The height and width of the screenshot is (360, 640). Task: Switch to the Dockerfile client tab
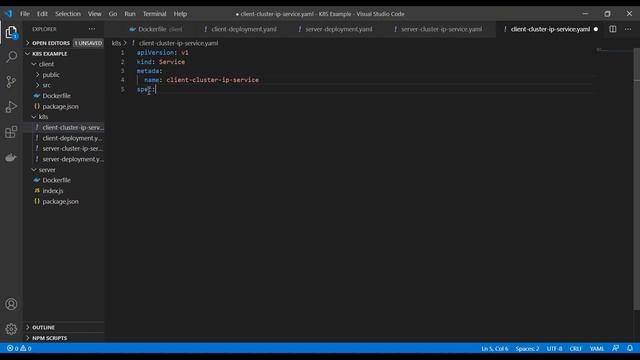(x=156, y=29)
